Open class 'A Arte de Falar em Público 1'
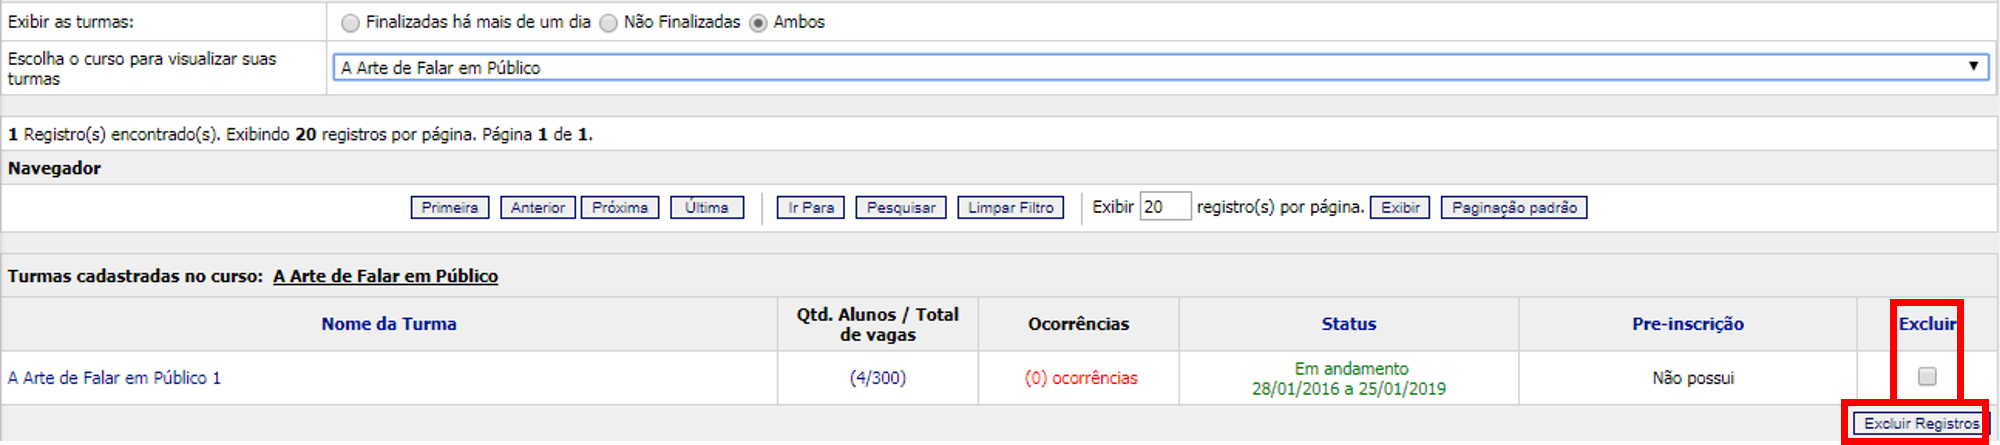The height and width of the screenshot is (445, 2000). point(114,378)
